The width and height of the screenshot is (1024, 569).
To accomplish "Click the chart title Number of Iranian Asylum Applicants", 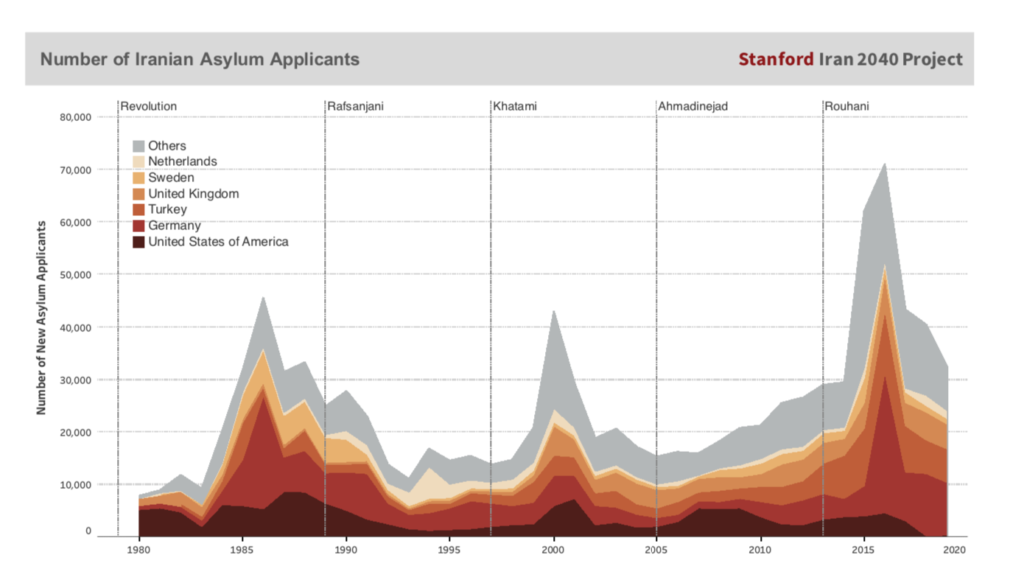I will click(199, 59).
